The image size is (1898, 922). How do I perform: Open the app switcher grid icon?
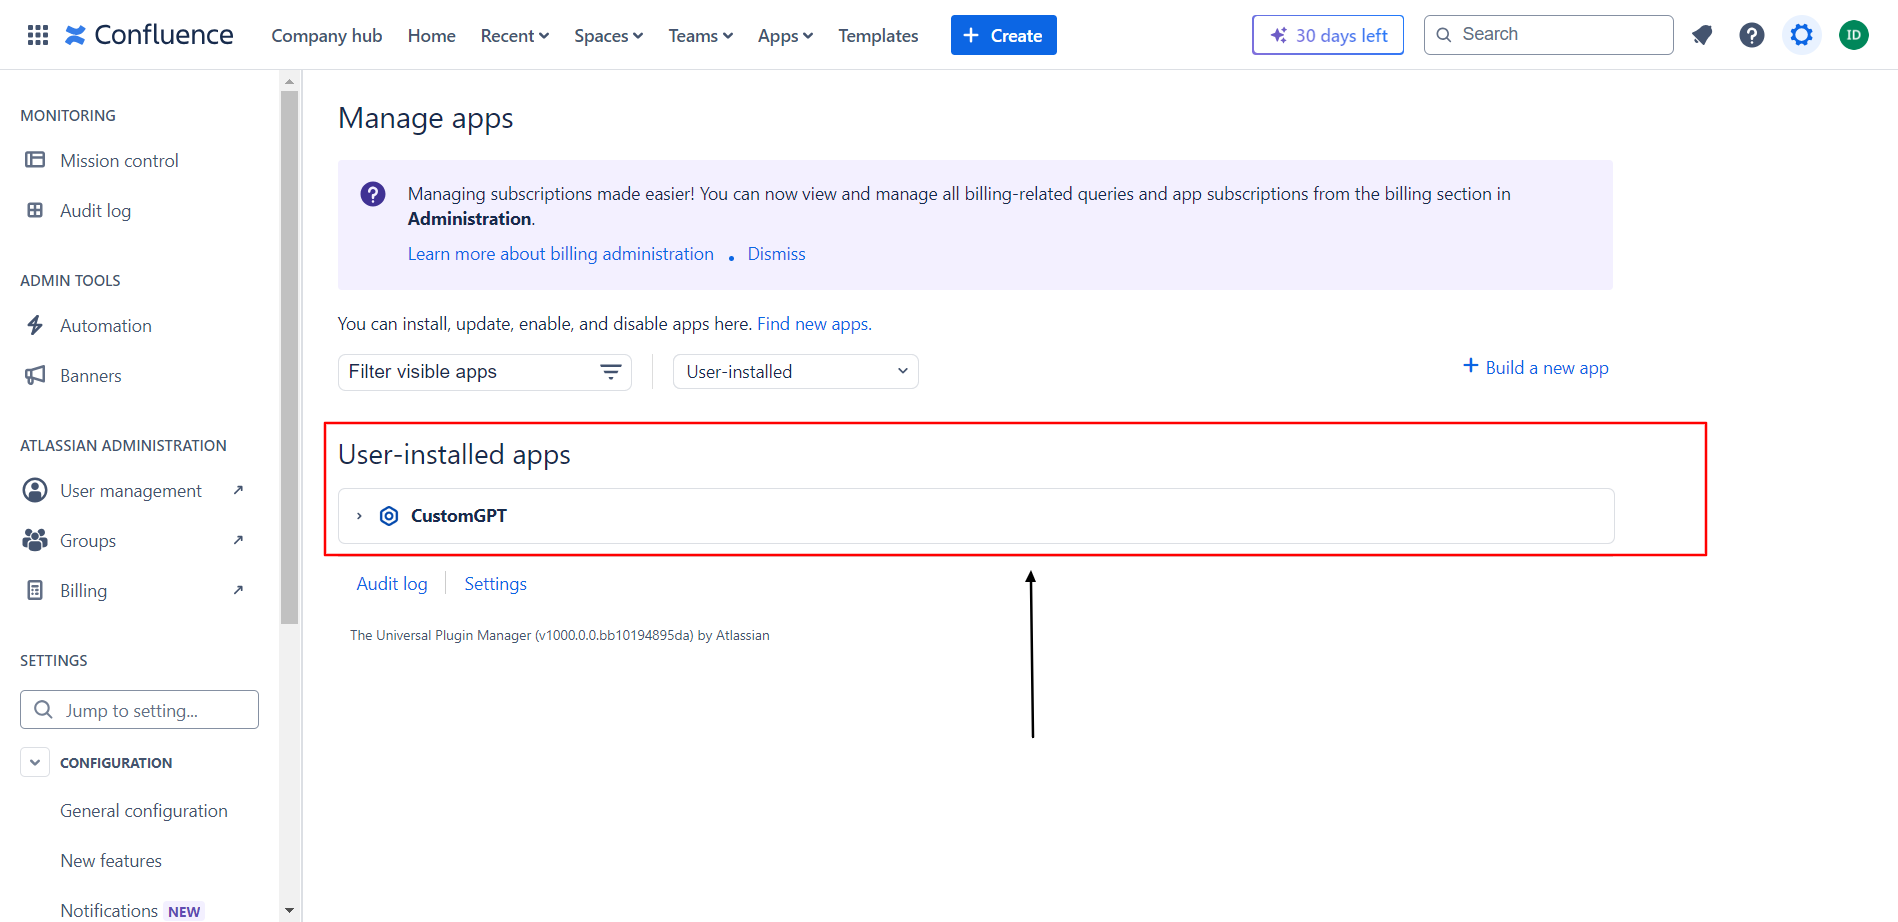pos(38,35)
